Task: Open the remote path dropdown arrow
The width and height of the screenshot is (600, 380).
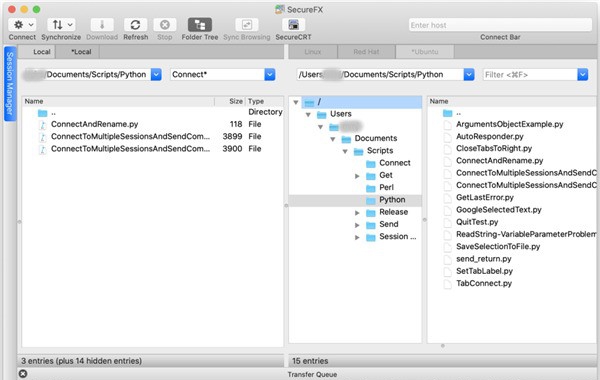Action: point(469,74)
